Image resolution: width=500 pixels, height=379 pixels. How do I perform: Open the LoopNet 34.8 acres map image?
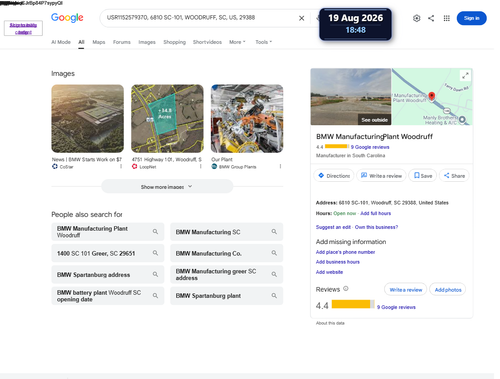click(x=167, y=118)
